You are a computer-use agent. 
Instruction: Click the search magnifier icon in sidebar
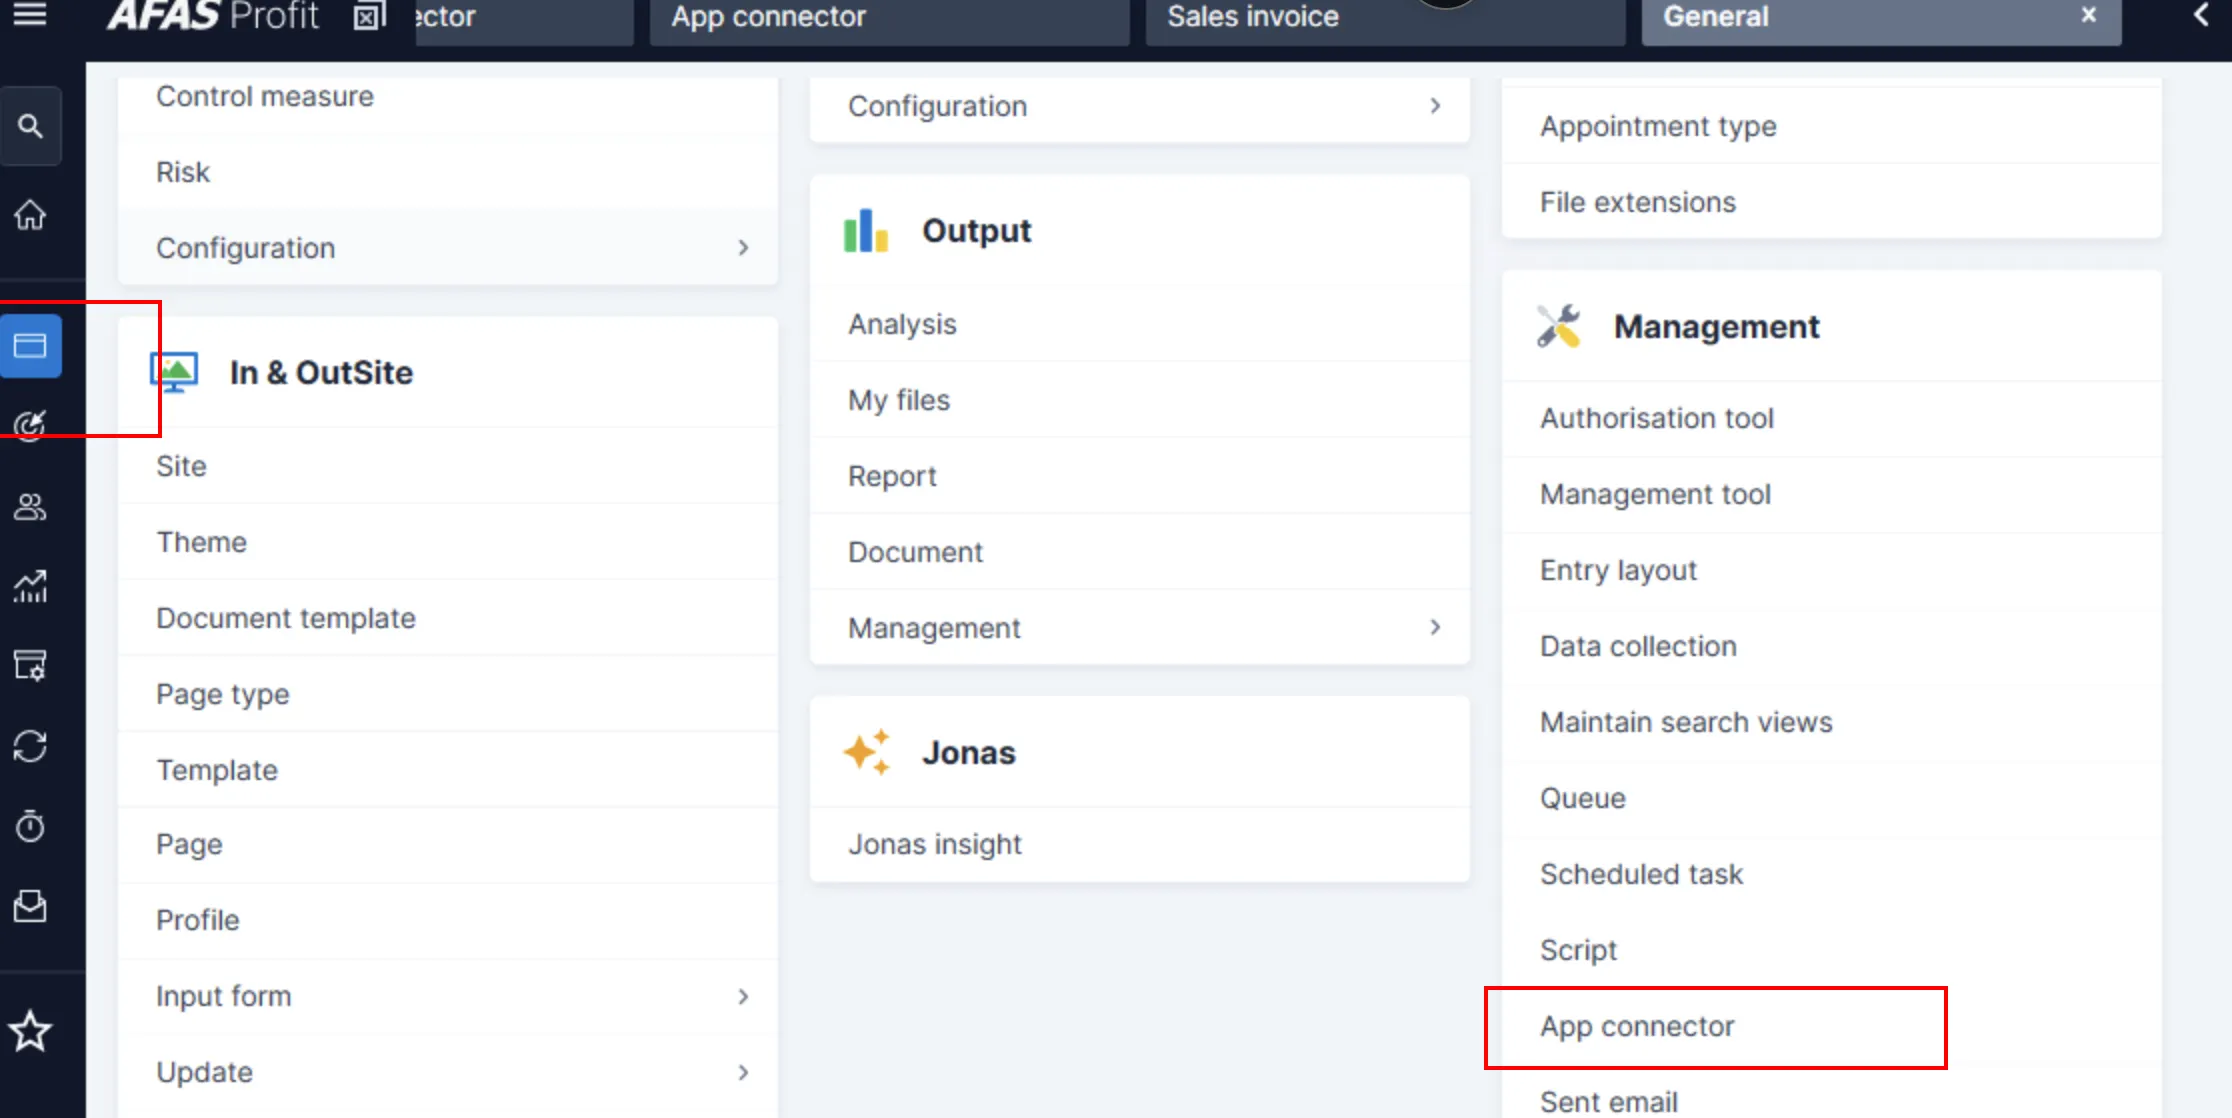[x=30, y=126]
